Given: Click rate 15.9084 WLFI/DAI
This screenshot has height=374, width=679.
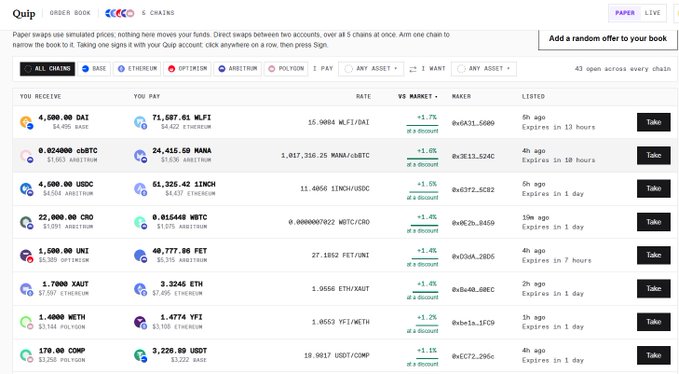Looking at the screenshot, I should [x=339, y=123].
